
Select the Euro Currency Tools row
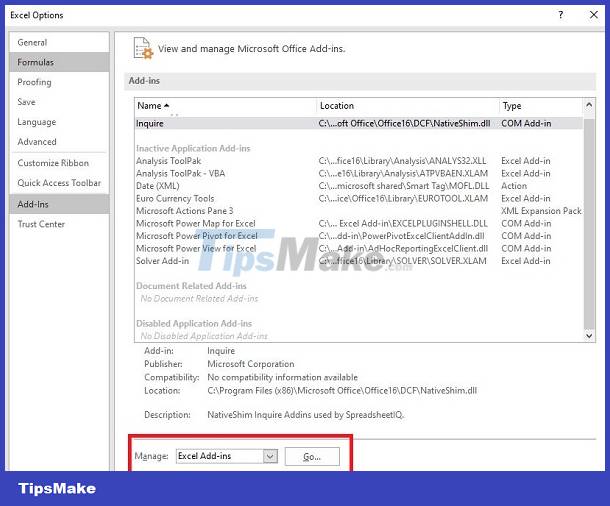pos(359,198)
